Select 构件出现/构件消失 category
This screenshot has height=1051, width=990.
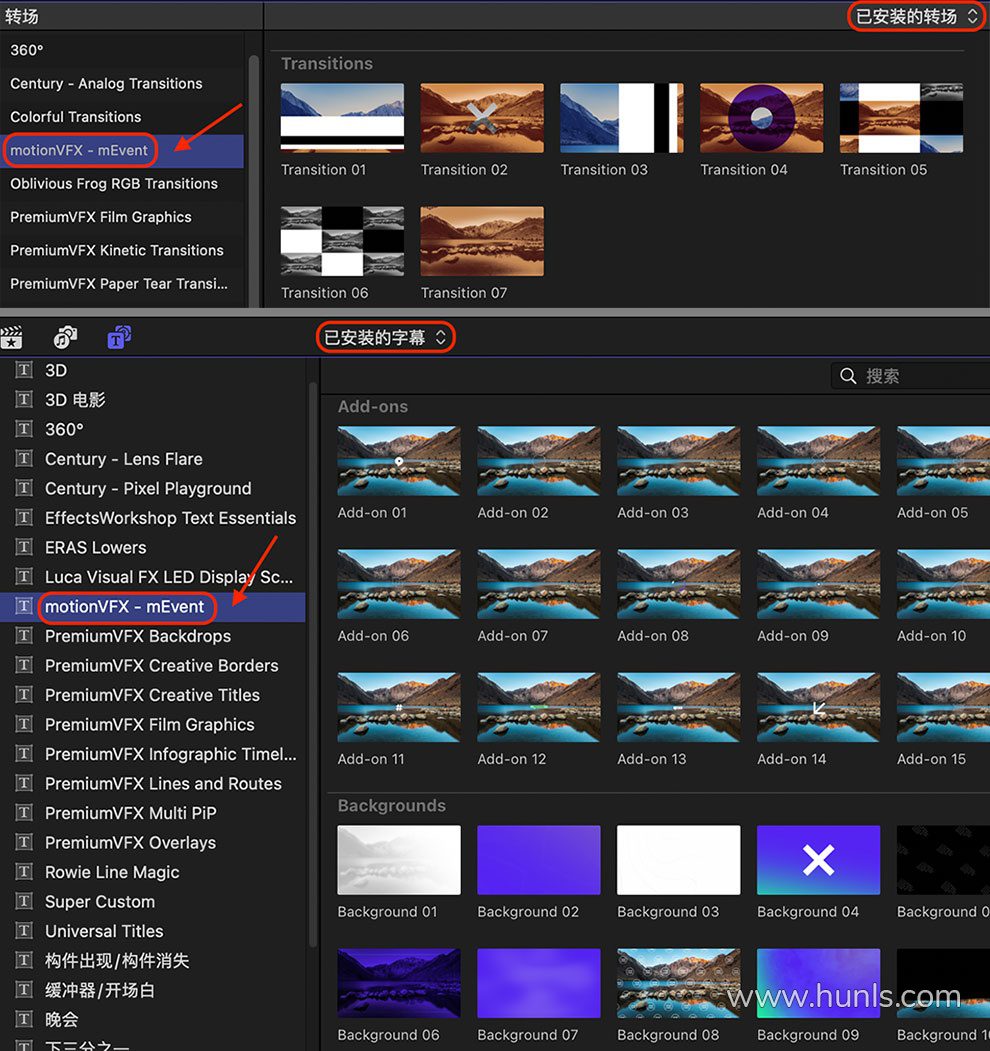(153, 960)
